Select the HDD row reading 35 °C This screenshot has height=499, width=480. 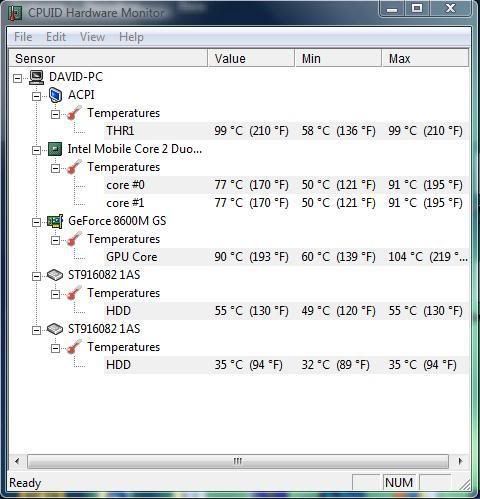[x=287, y=365]
